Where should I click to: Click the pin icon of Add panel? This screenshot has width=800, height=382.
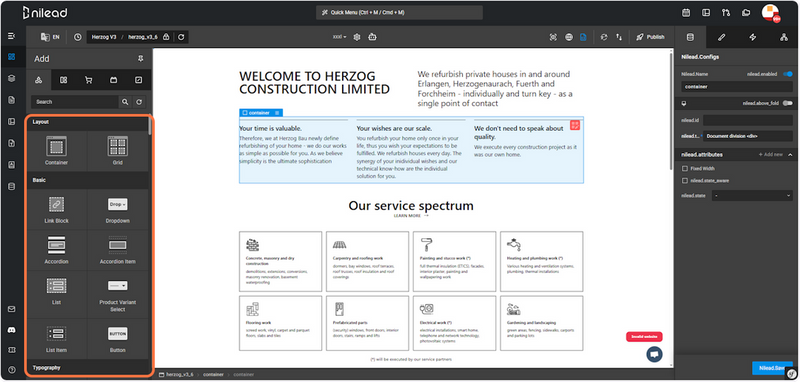click(x=141, y=59)
